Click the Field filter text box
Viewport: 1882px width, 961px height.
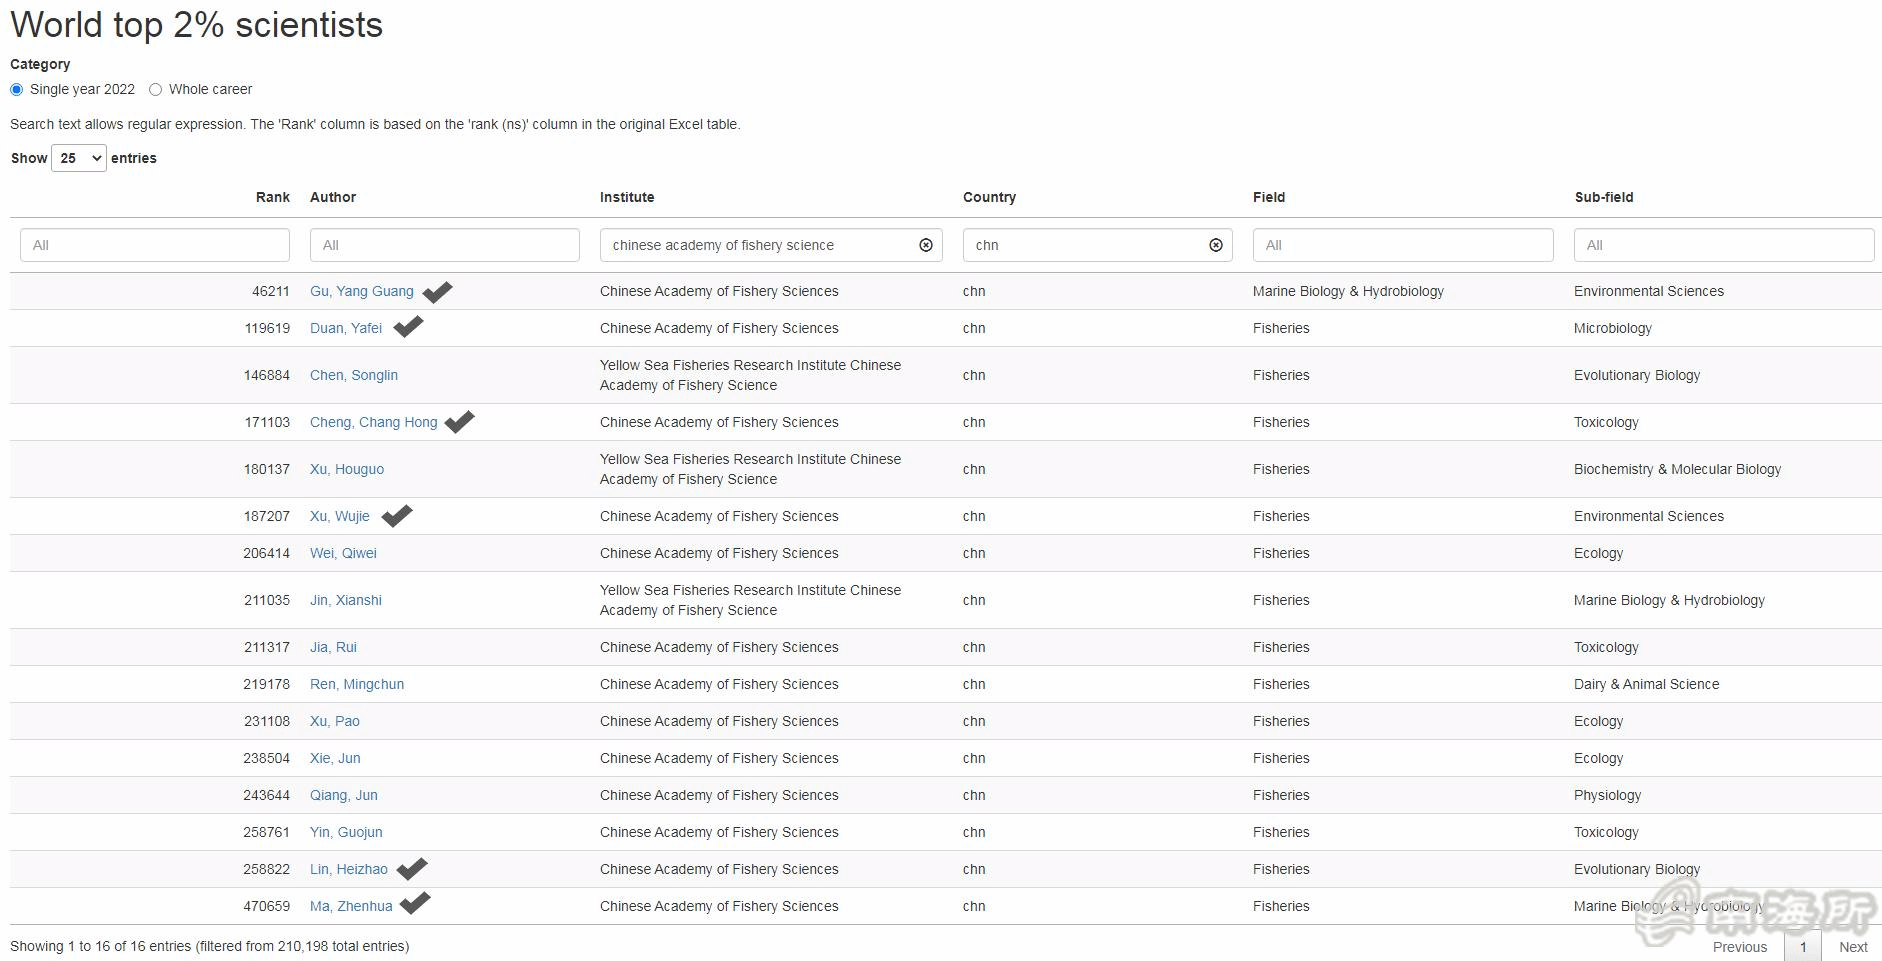coord(1402,245)
